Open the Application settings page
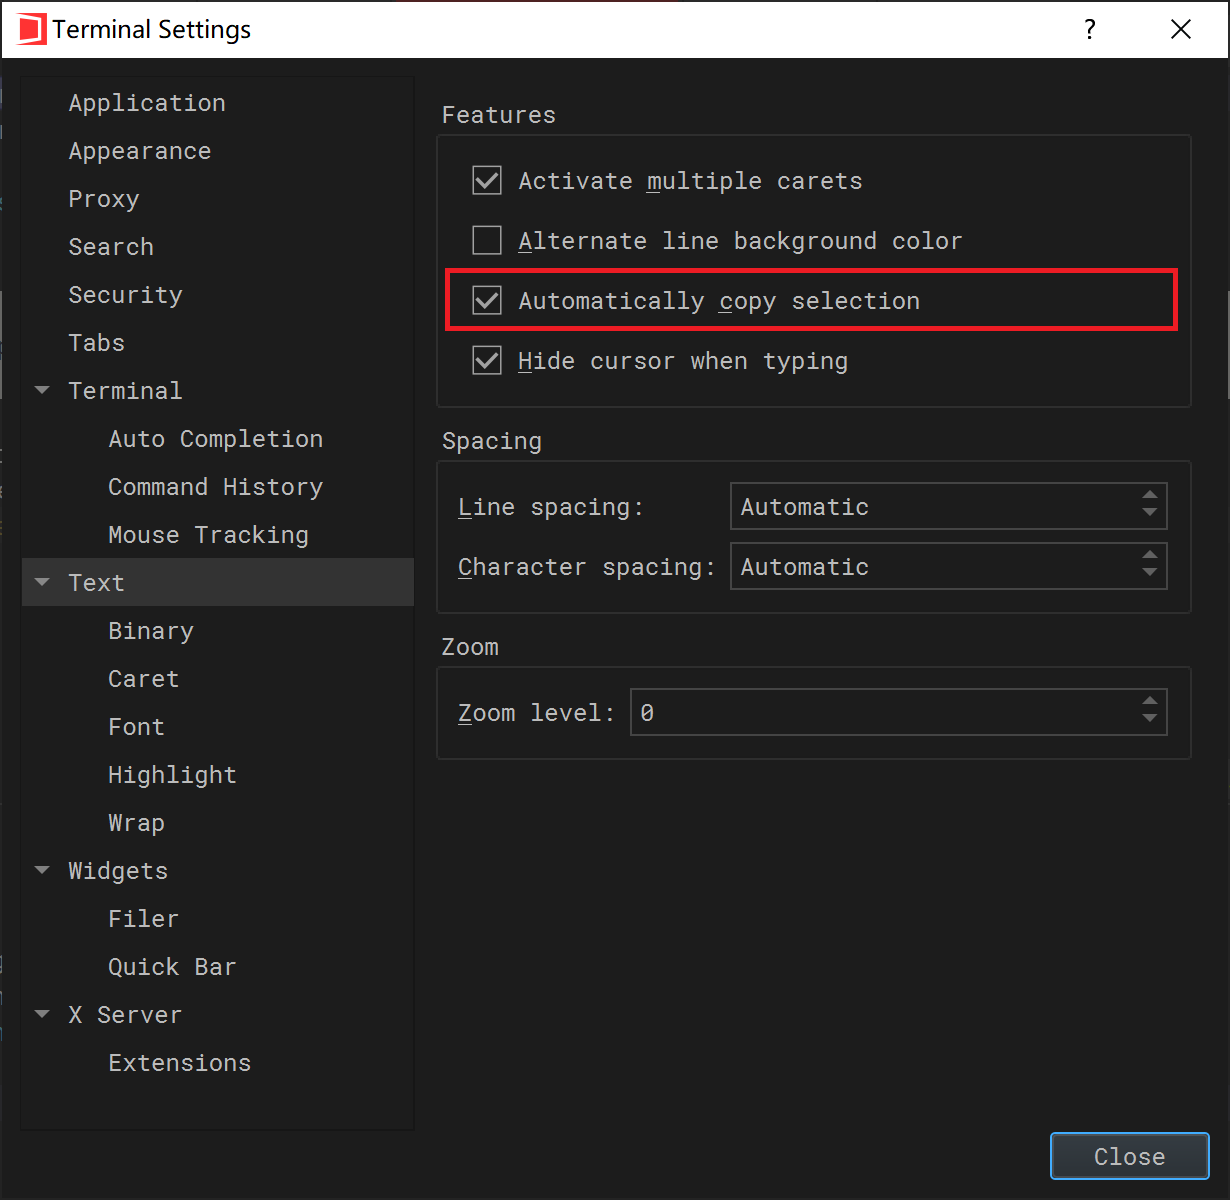This screenshot has width=1230, height=1200. (147, 103)
